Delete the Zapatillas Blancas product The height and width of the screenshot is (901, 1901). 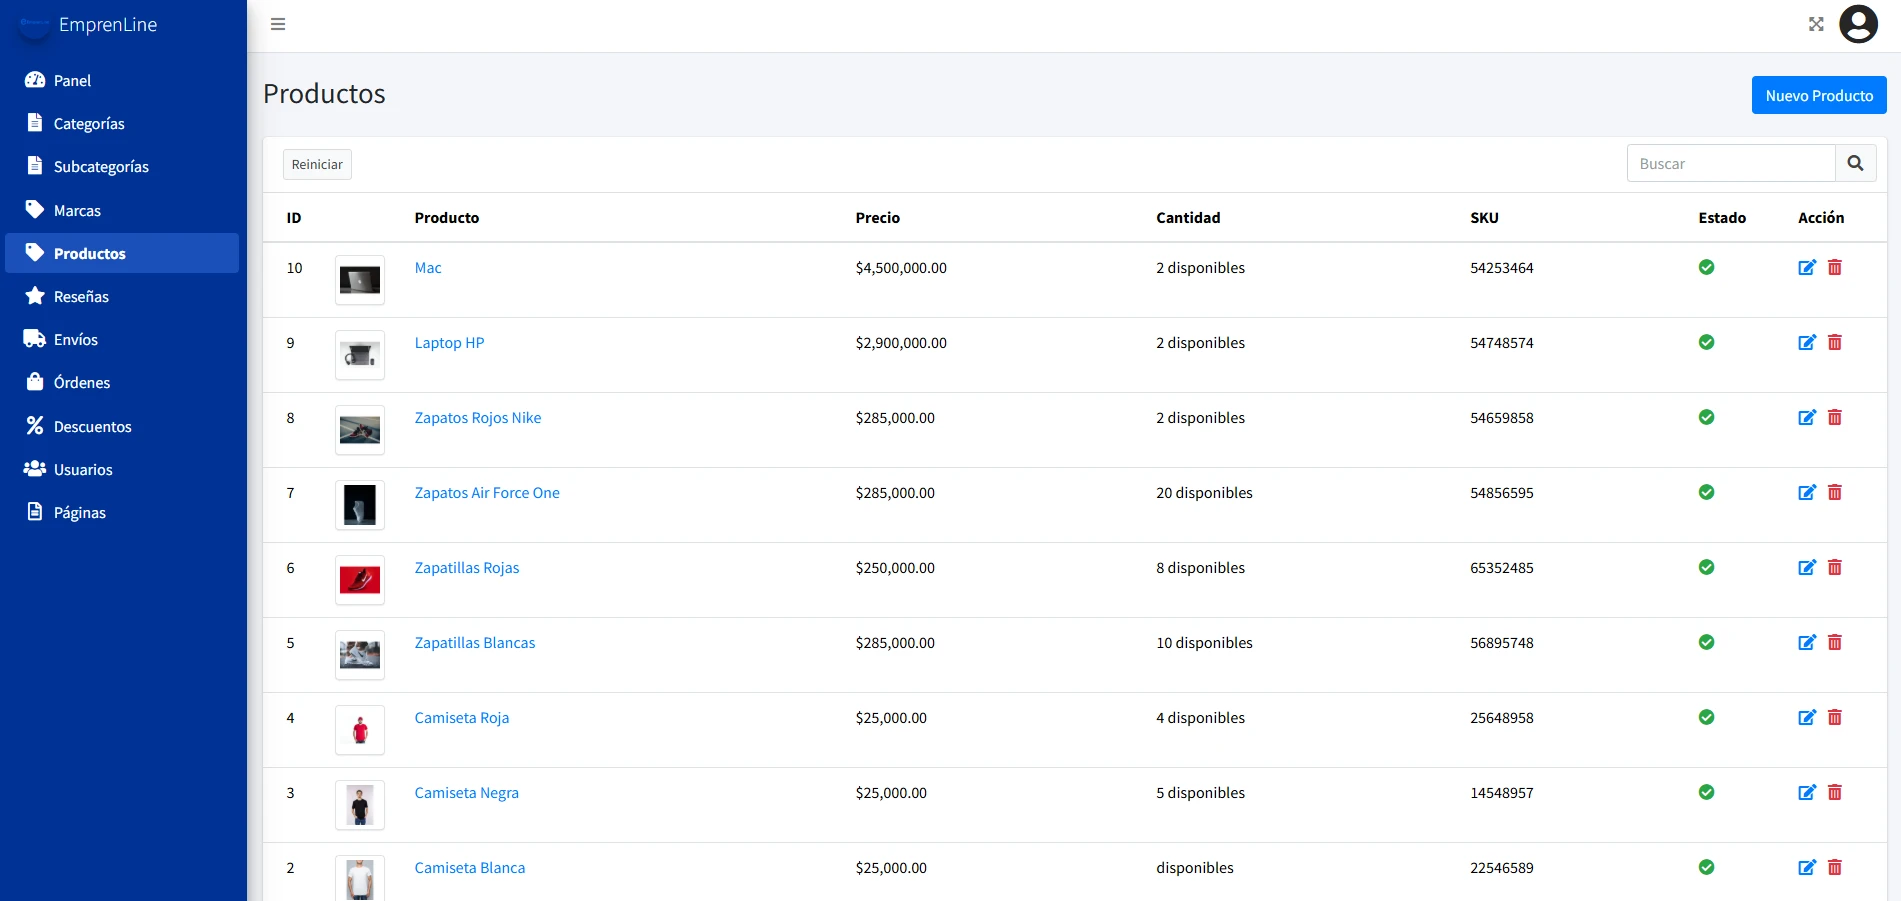(x=1835, y=642)
